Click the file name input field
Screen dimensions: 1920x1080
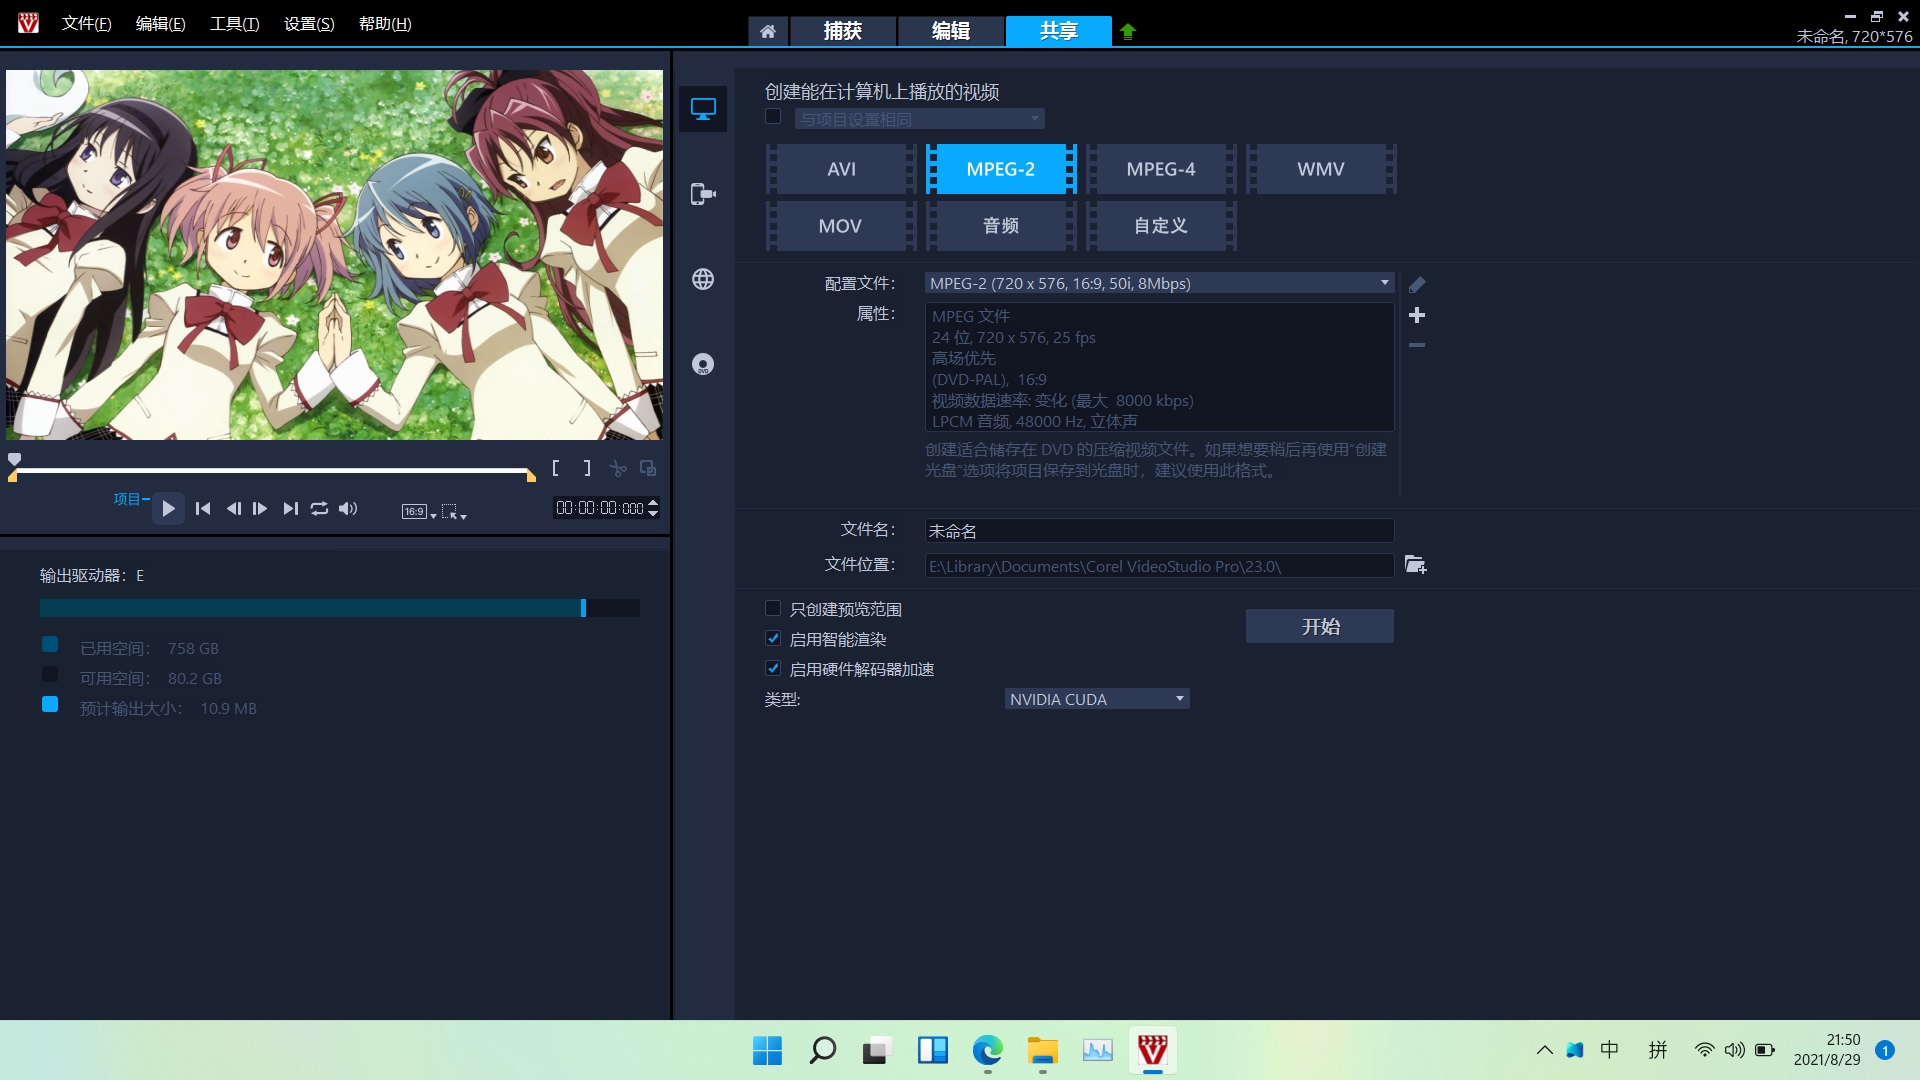point(1159,531)
